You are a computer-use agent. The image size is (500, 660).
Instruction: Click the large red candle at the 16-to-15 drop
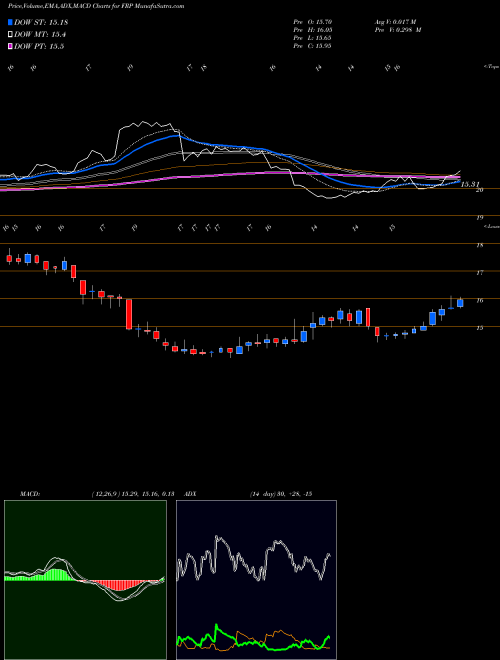129,314
